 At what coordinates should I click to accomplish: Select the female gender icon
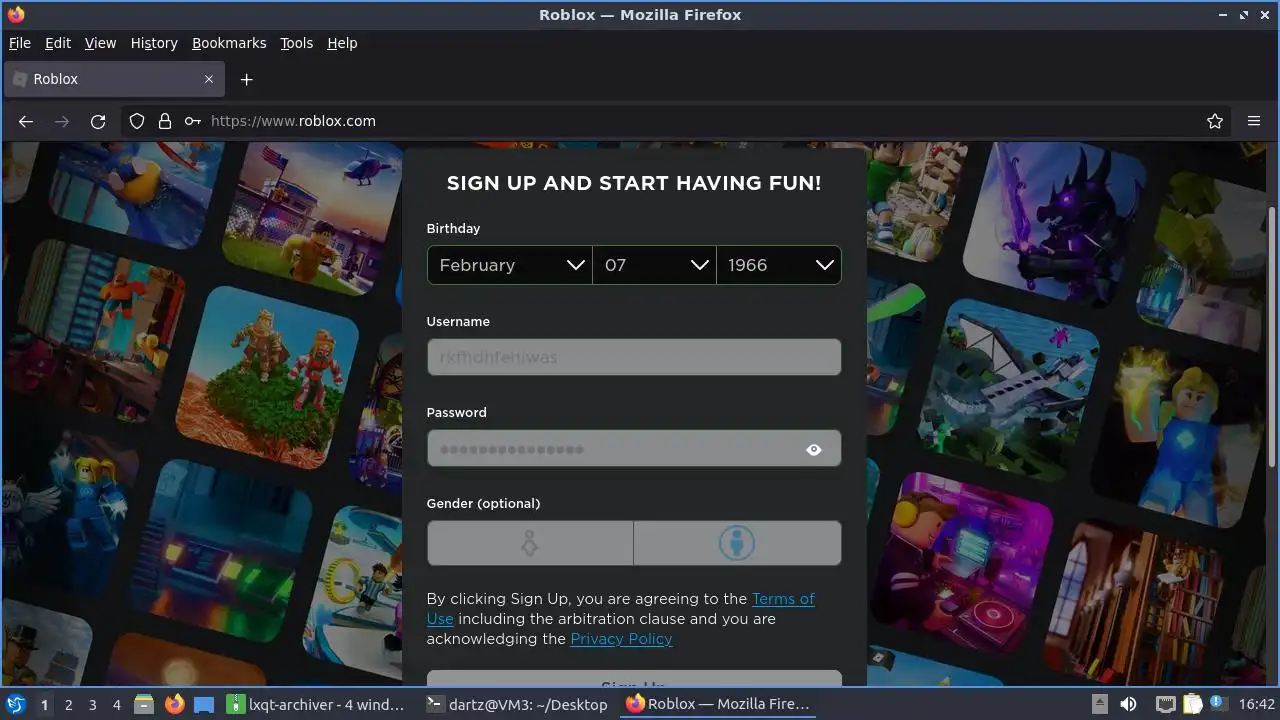tap(530, 543)
